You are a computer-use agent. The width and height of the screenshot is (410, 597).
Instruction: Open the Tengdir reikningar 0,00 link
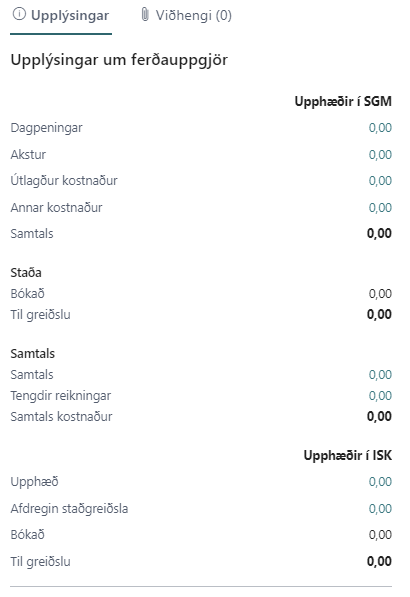tap(380, 396)
